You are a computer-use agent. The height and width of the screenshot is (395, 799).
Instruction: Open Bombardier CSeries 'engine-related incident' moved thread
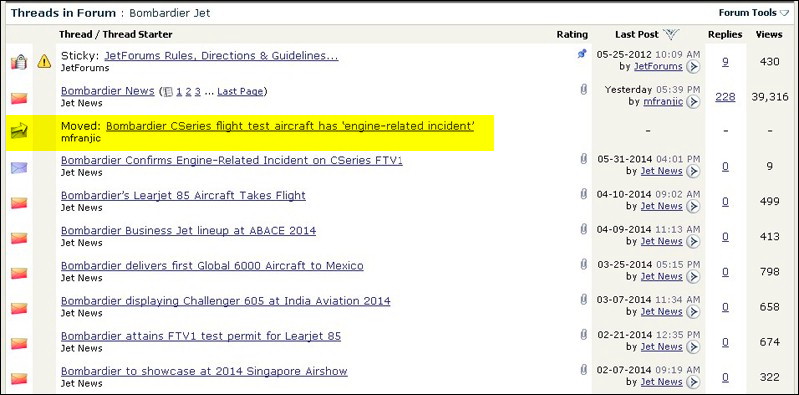point(290,126)
